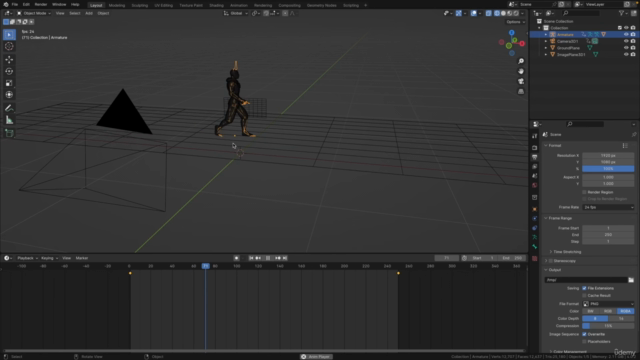The height and width of the screenshot is (360, 640).
Task: Uncheck File Extensions checkbox
Action: [x=584, y=288]
